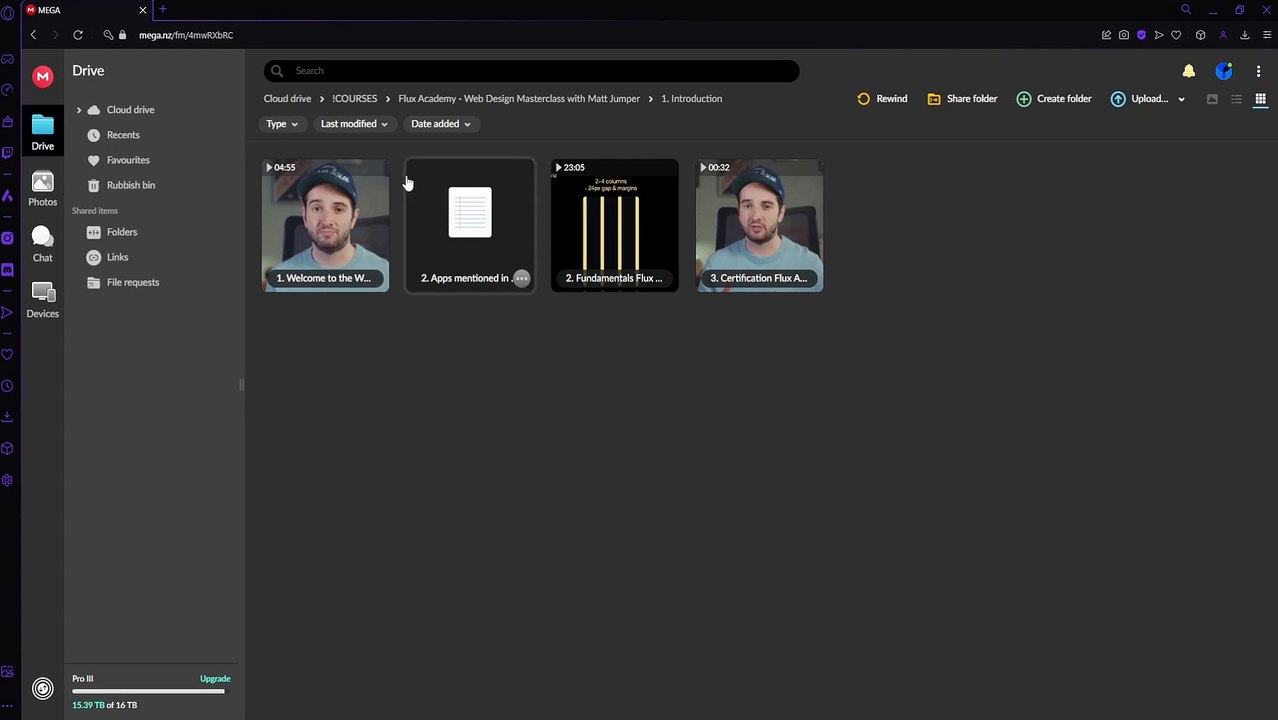The width and height of the screenshot is (1278, 720).
Task: Open the Chat section
Action: (42, 244)
